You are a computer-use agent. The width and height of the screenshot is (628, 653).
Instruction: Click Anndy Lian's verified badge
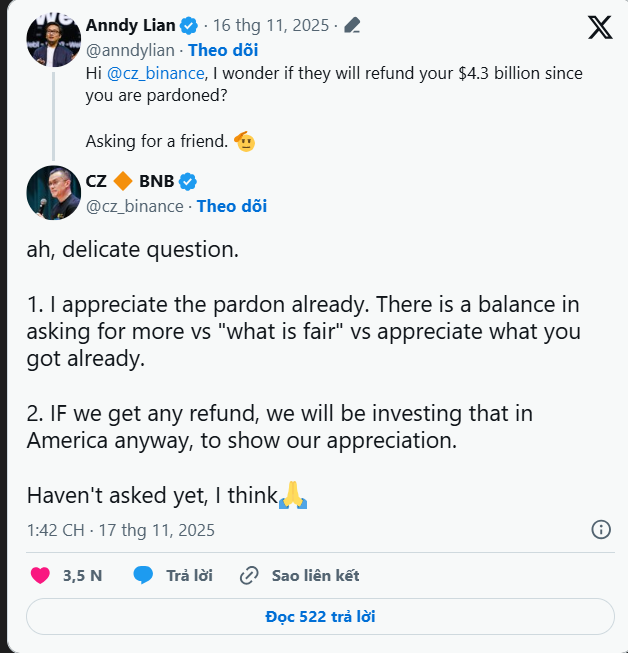[x=191, y=25]
